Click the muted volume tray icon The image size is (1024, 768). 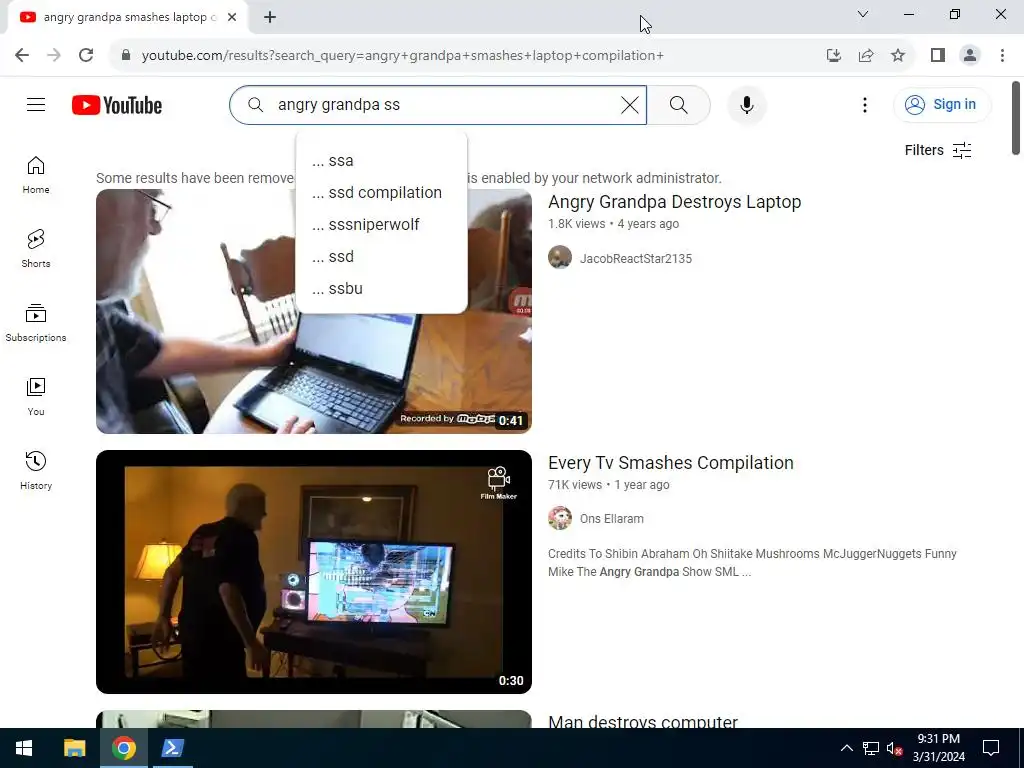pyautogui.click(x=894, y=748)
